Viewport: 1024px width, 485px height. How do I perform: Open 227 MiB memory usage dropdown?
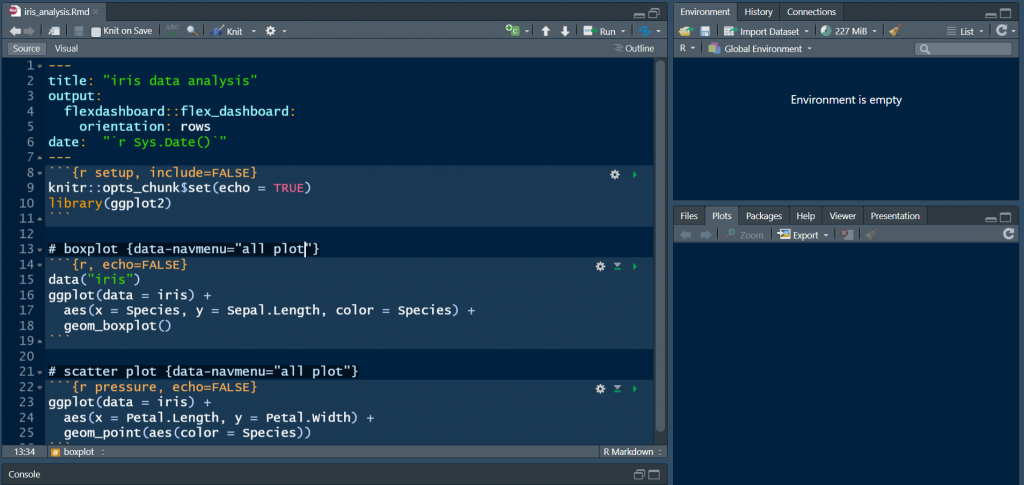tap(849, 31)
